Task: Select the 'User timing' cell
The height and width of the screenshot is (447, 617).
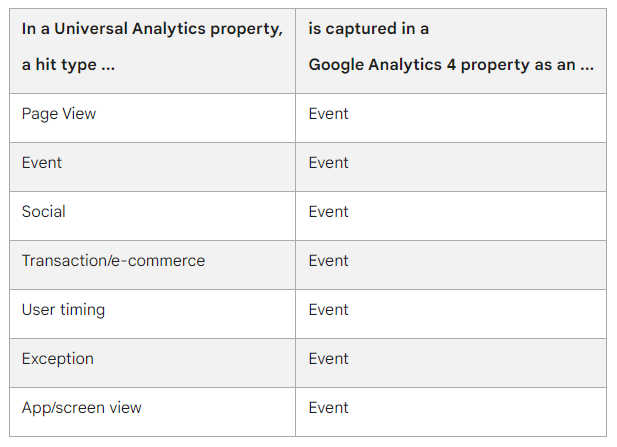Action: (63, 310)
